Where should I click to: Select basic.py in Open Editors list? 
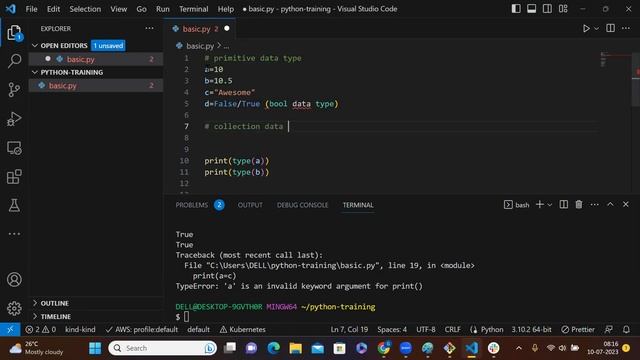tap(96, 59)
